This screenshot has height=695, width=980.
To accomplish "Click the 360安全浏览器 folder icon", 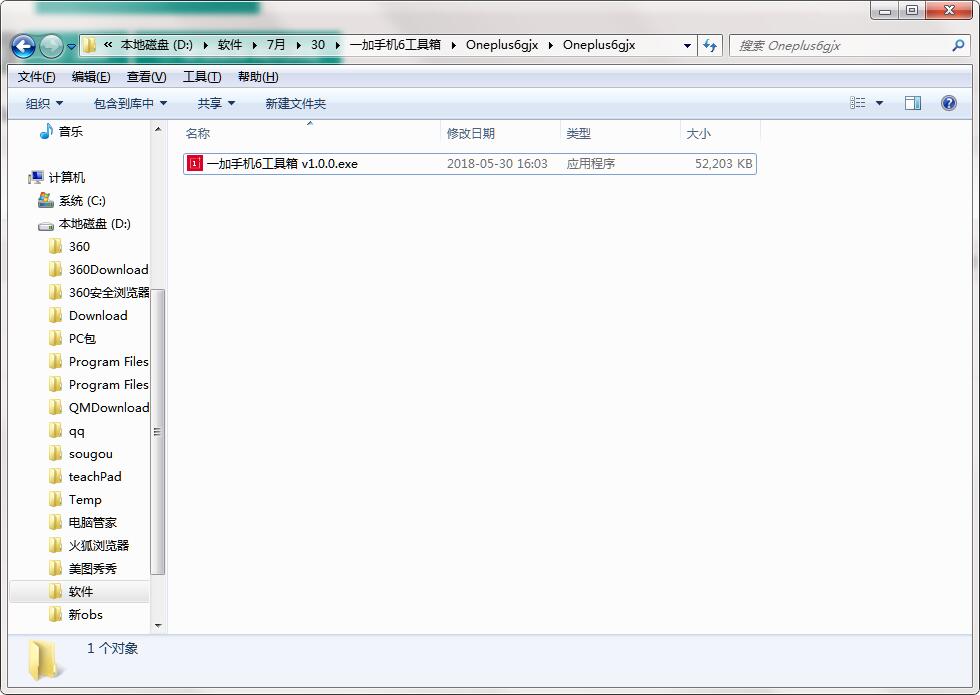I will (56, 292).
